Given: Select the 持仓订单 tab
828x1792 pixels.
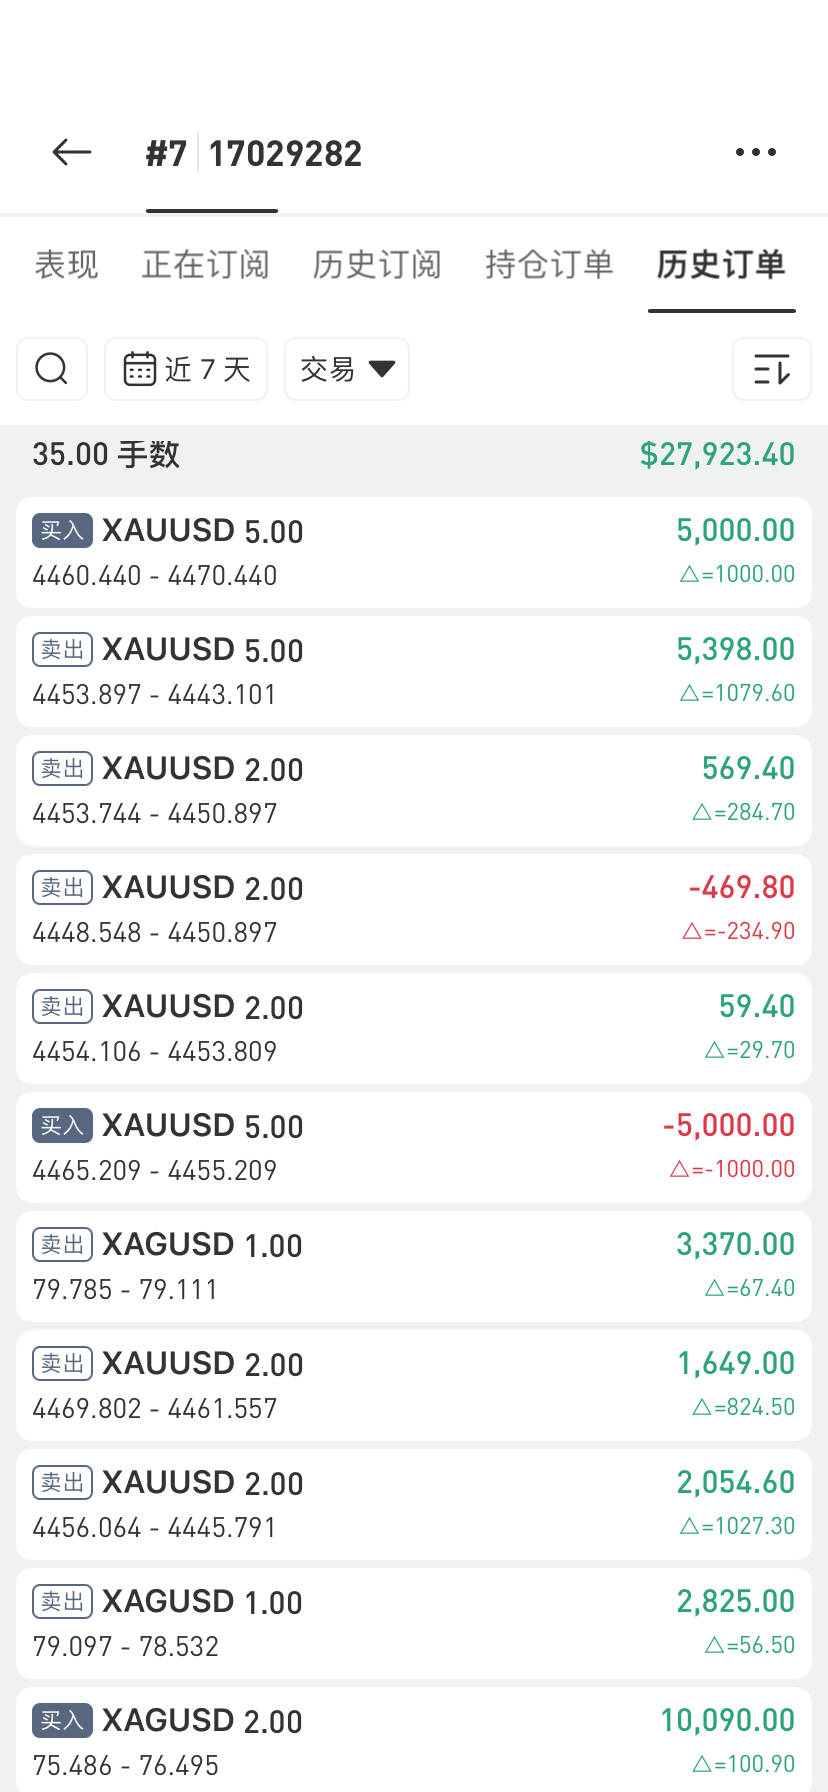Looking at the screenshot, I should click(x=549, y=264).
